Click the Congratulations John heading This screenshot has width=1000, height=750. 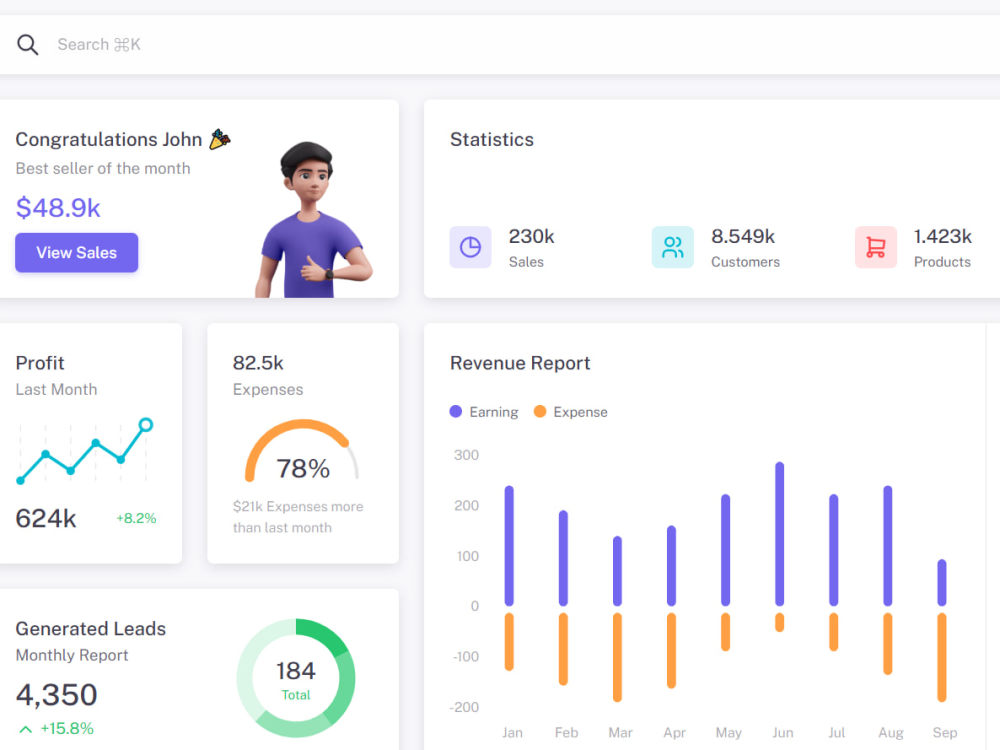(108, 139)
